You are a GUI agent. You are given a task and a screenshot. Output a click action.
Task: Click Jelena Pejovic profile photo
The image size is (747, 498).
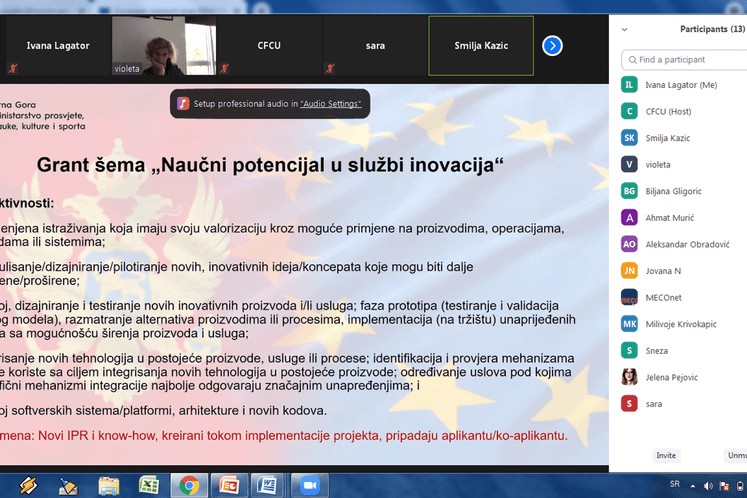coord(629,377)
